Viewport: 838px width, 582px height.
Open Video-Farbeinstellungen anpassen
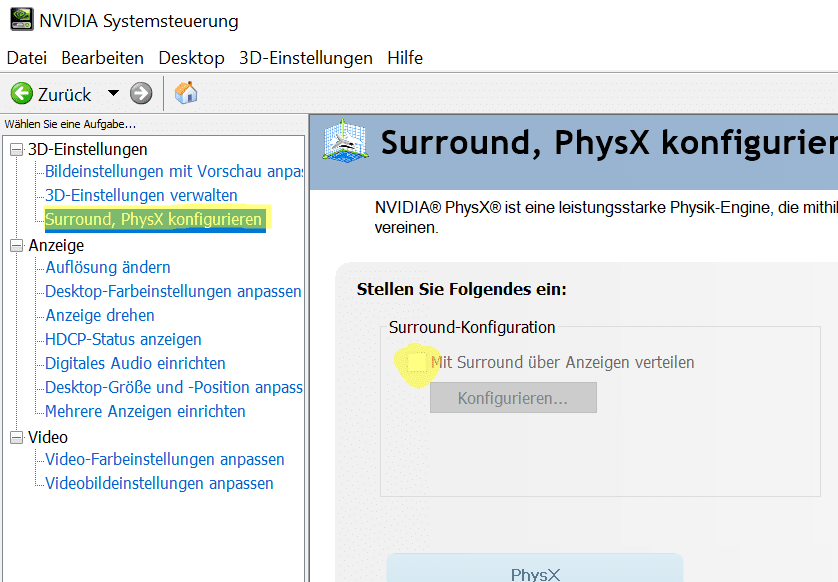[x=165, y=460]
